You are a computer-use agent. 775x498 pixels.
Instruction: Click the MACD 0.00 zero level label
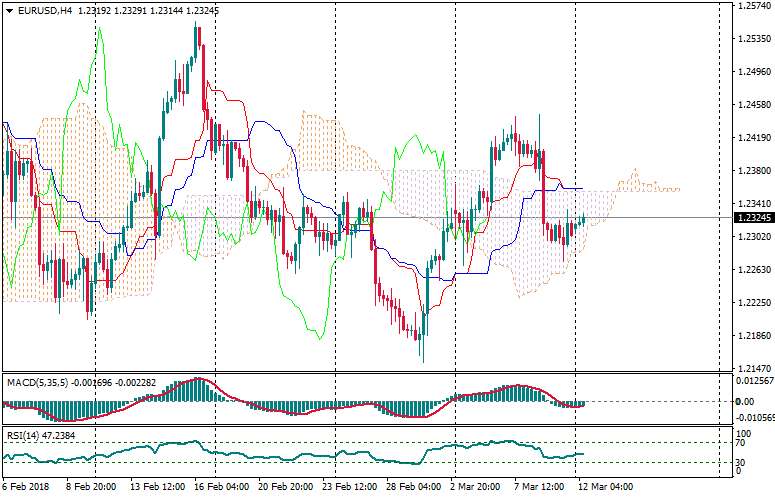click(744, 401)
